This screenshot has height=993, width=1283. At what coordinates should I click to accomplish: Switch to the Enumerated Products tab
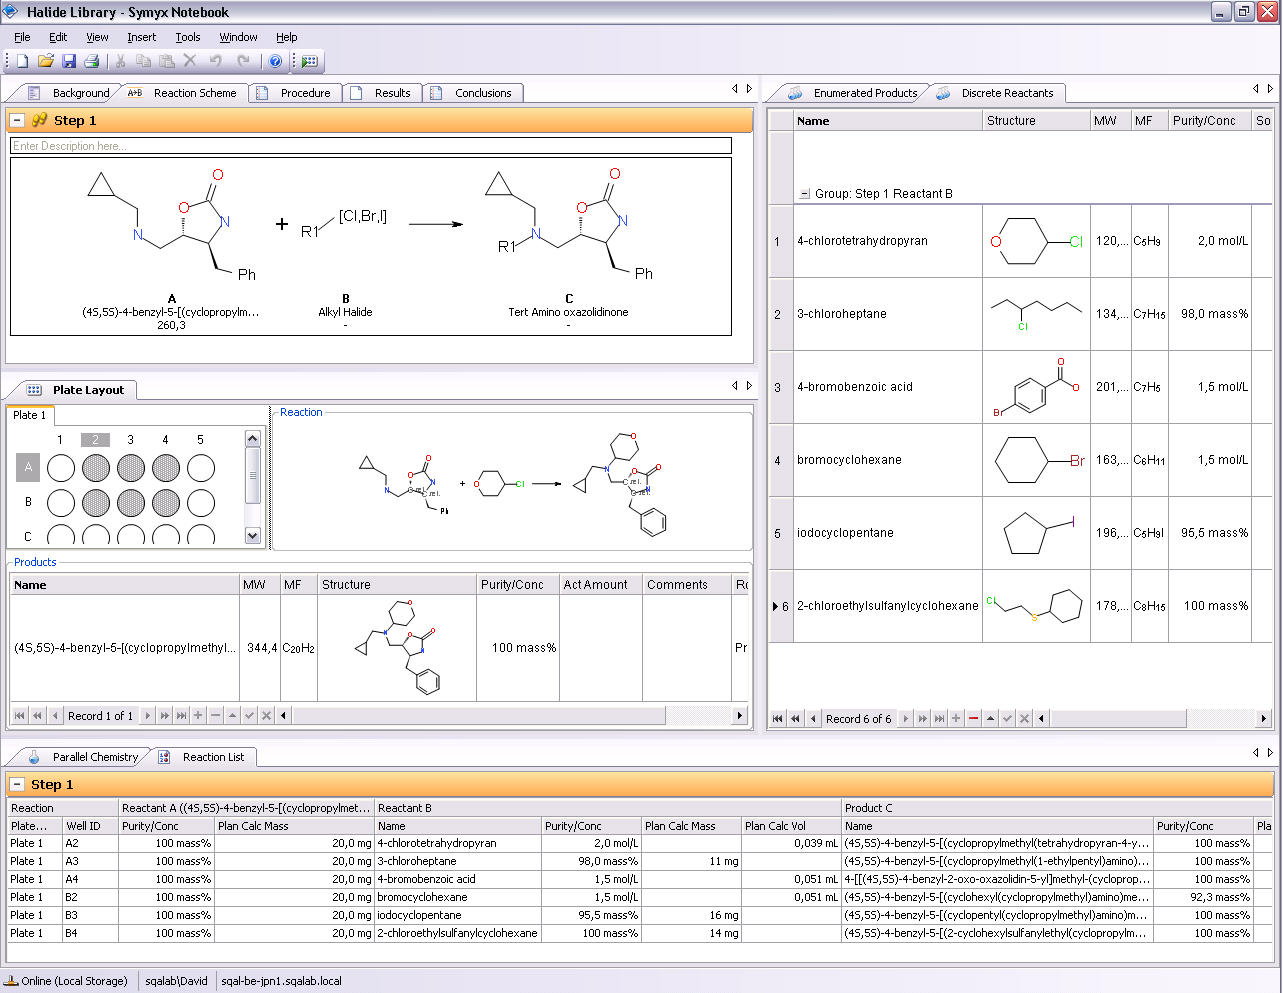click(853, 93)
